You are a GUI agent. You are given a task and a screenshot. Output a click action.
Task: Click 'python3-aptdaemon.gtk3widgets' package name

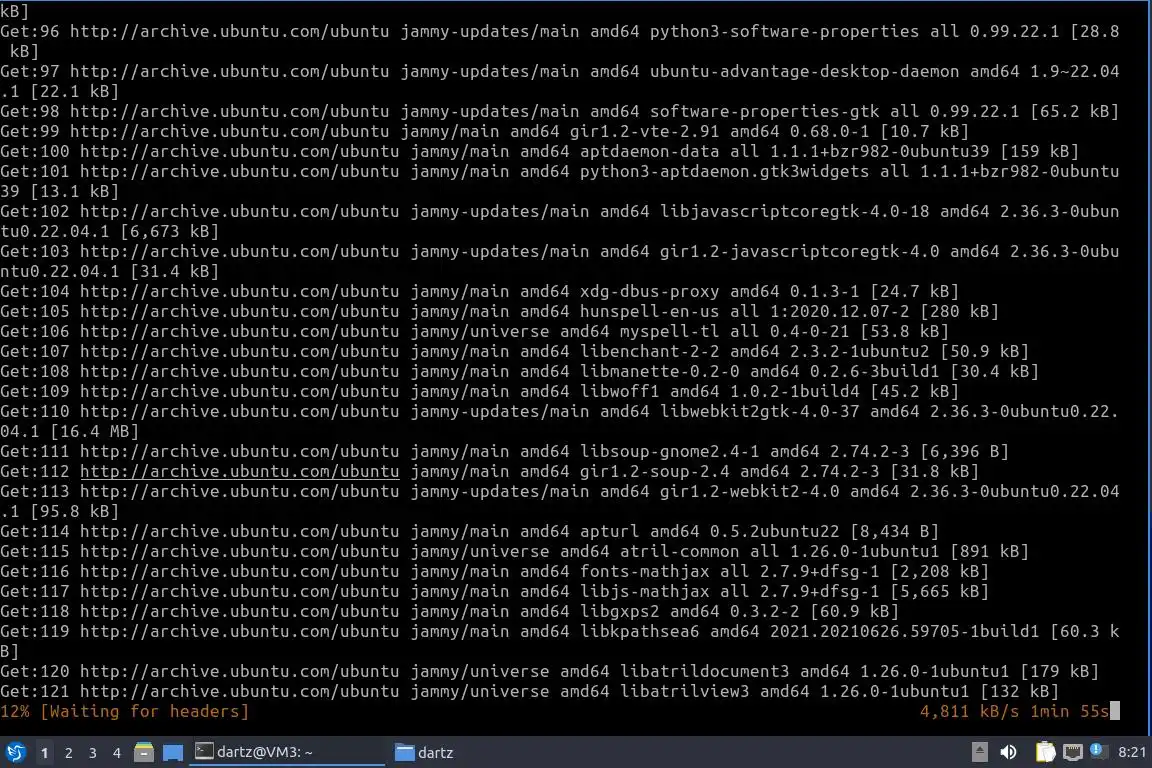tap(724, 171)
